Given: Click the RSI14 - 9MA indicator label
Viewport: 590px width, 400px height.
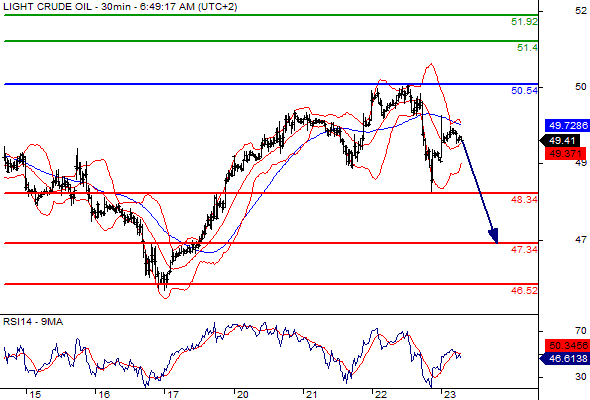Looking at the screenshot, I should 33,322.
